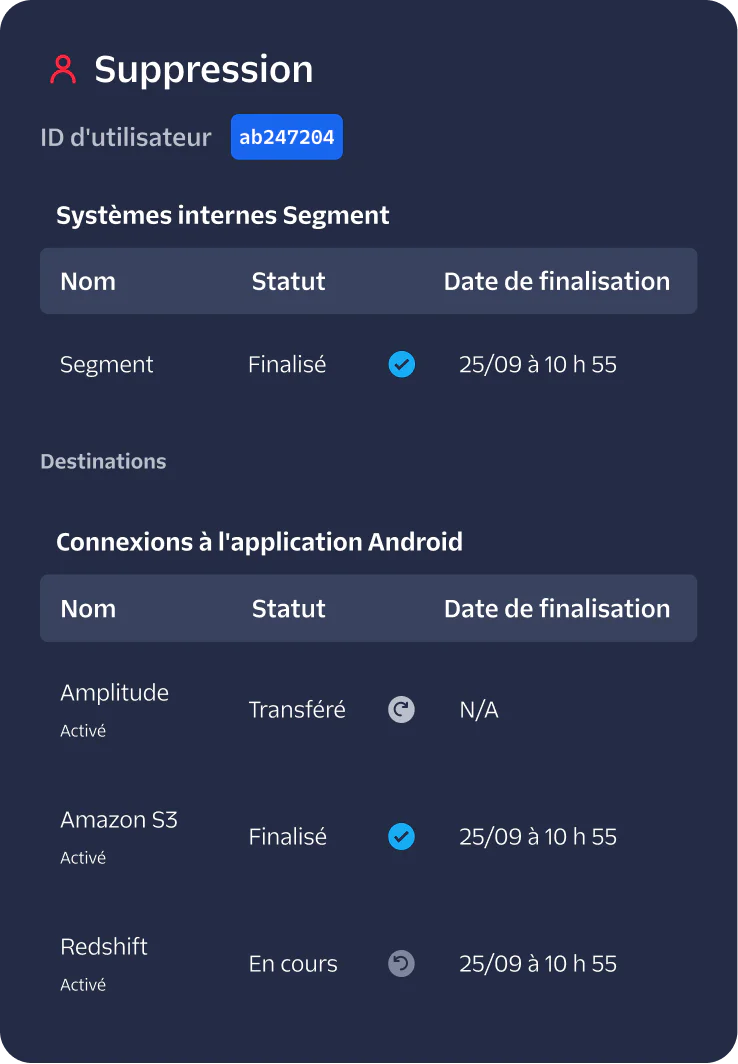Expand the Destinations section

103,461
